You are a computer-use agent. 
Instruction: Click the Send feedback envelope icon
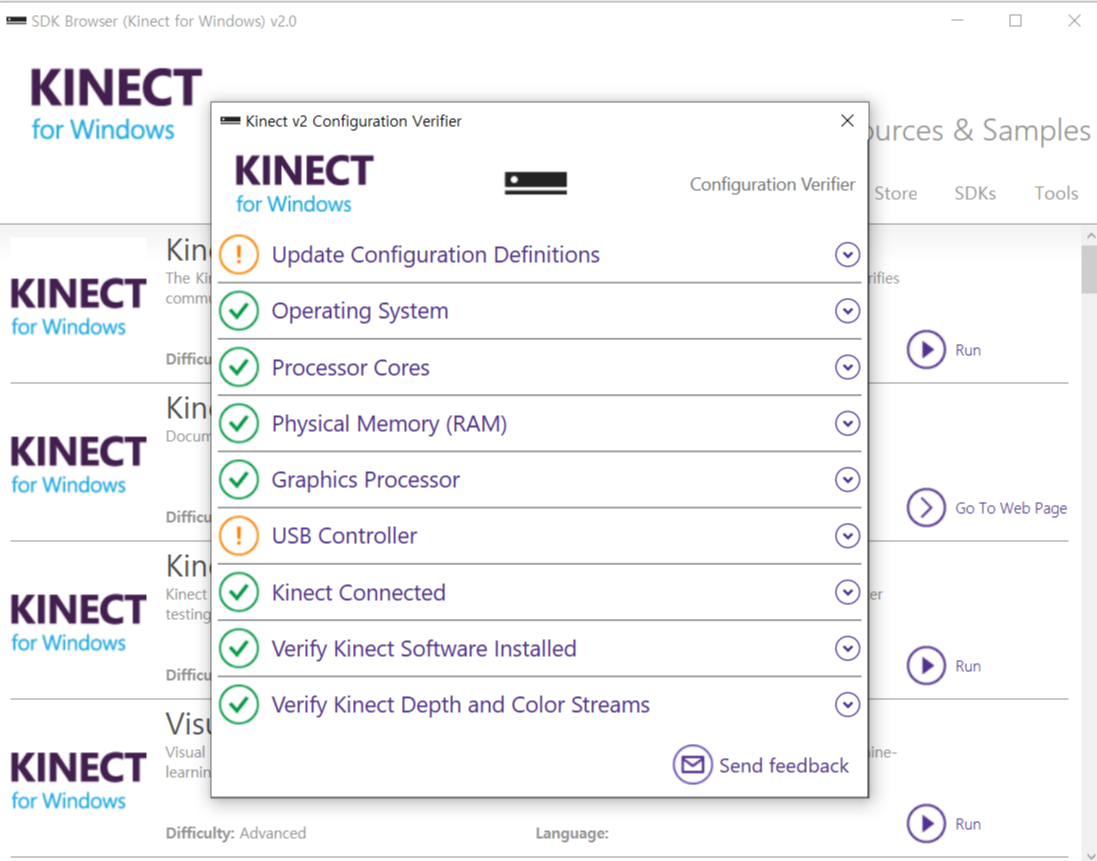(x=693, y=764)
